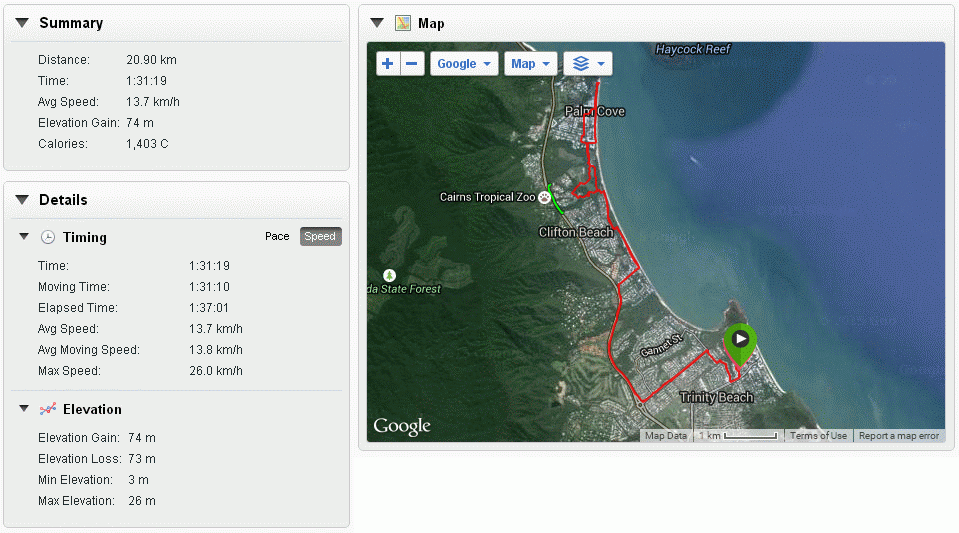
Task: Collapse the Details panel
Action: pos(22,200)
